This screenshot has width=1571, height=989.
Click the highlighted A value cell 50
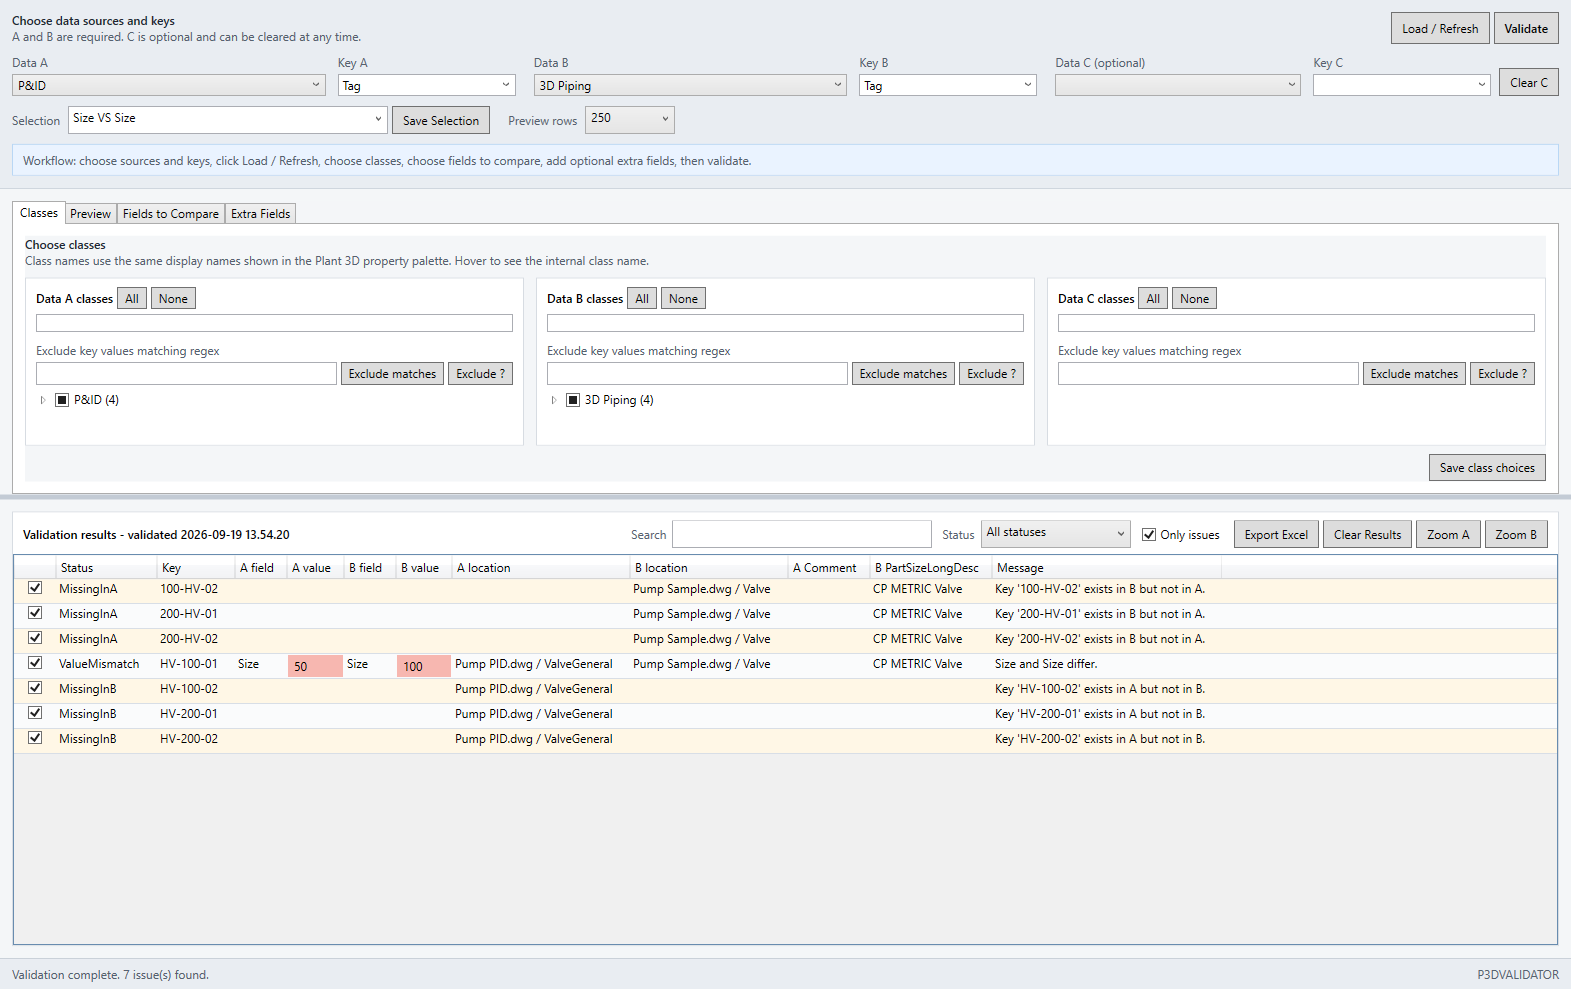[315, 666]
